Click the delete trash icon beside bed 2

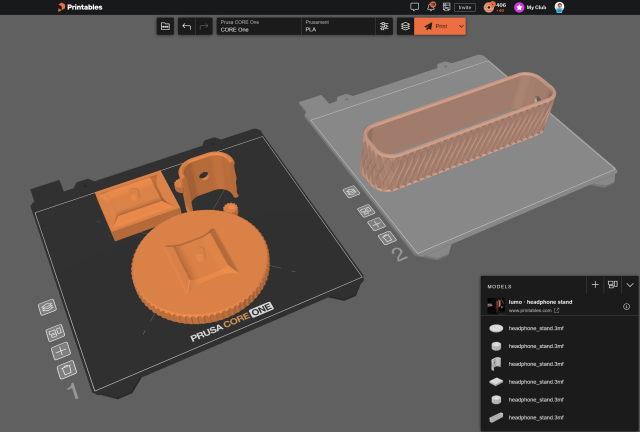(x=387, y=238)
